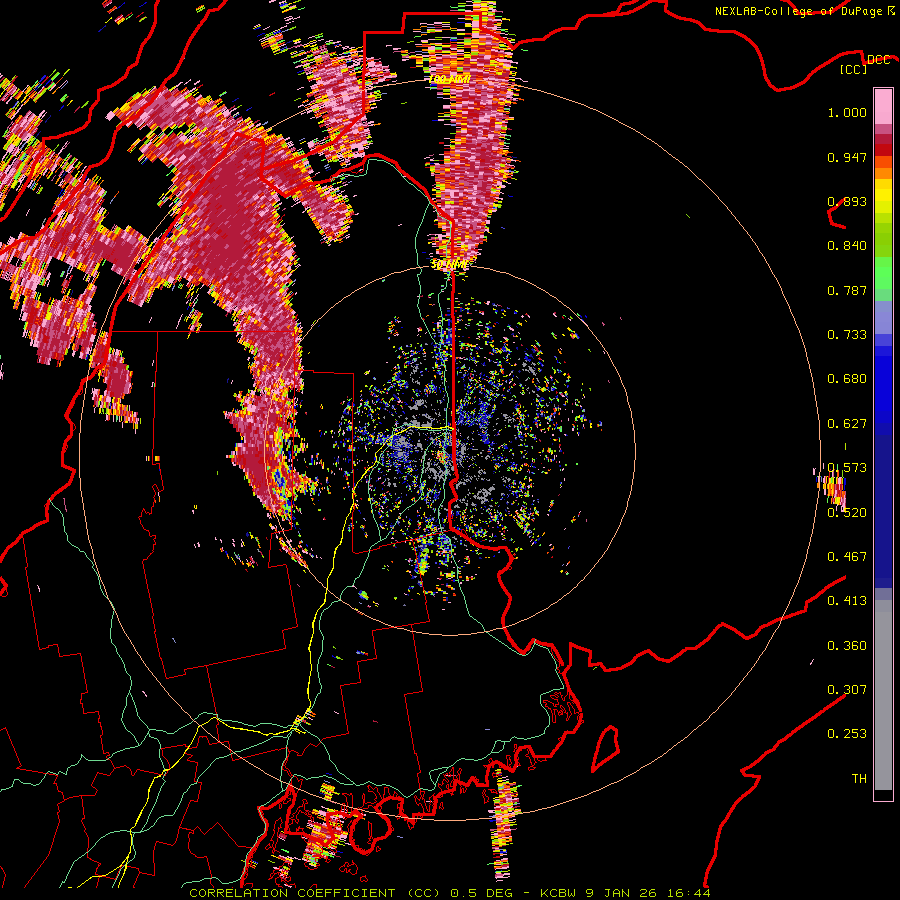This screenshot has height=900, width=900.
Task: Select the 0.253 scale value
Action: click(847, 734)
